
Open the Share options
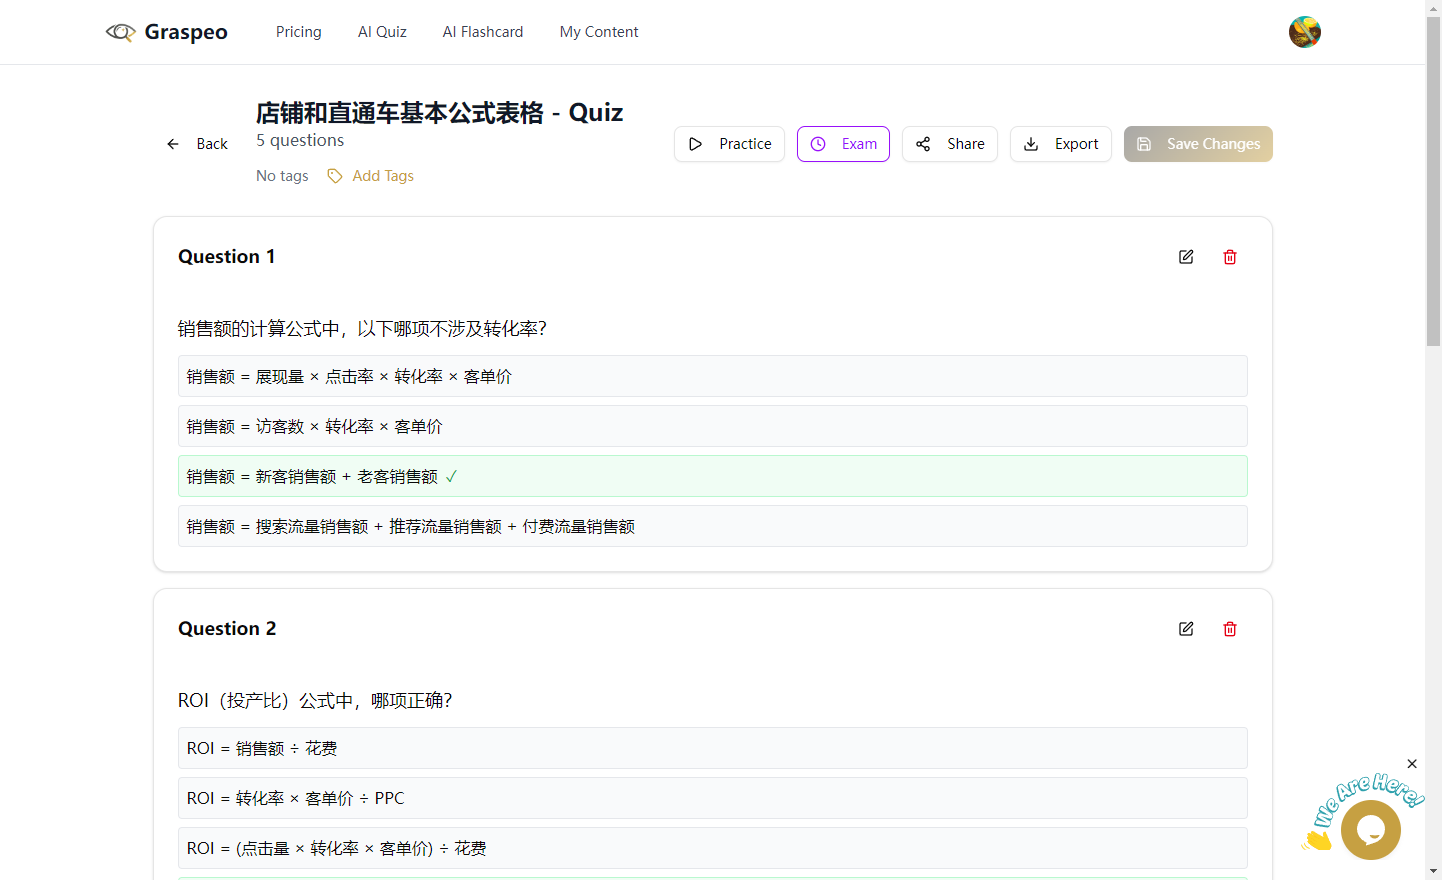(x=949, y=143)
